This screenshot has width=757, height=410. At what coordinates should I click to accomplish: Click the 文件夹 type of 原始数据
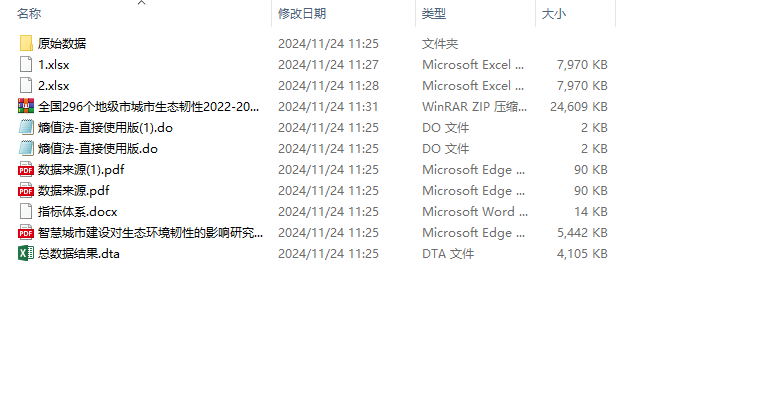point(440,43)
